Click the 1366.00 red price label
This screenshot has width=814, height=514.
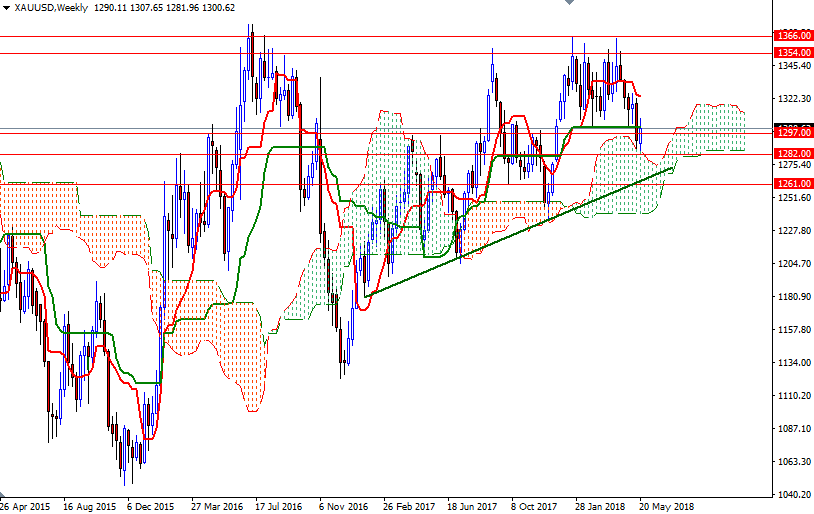(x=793, y=36)
